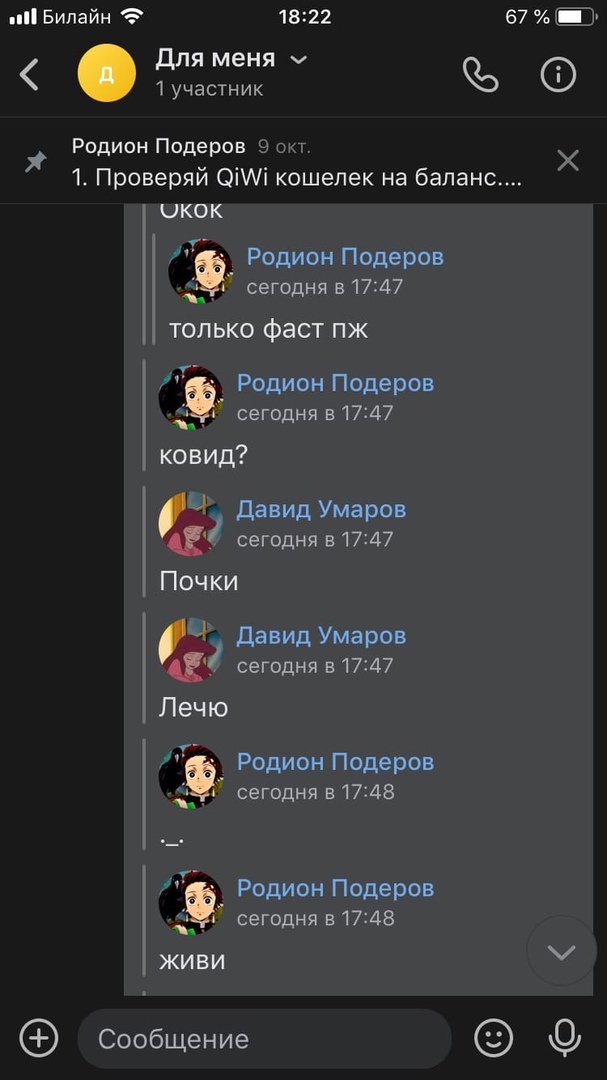
Task: Dismiss the pinned message with X
Action: (568, 161)
